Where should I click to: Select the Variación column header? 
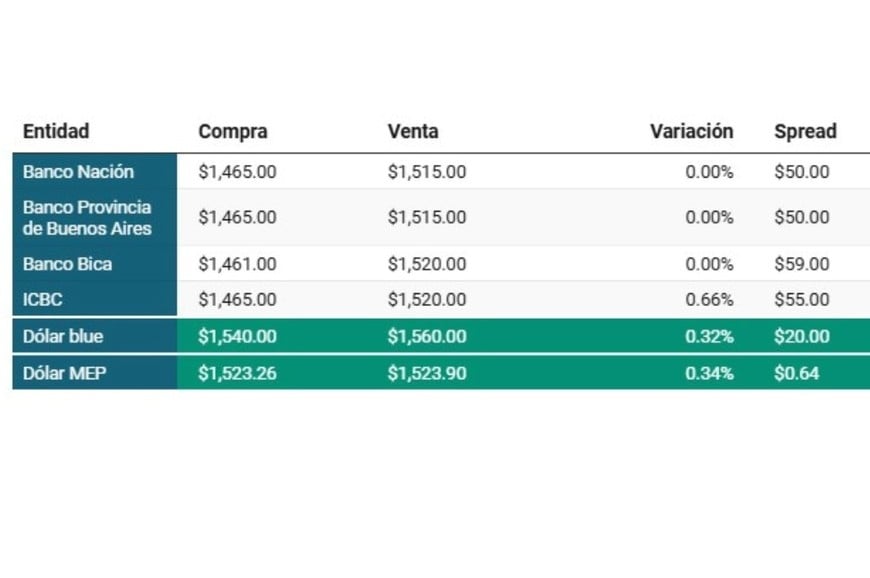point(691,131)
